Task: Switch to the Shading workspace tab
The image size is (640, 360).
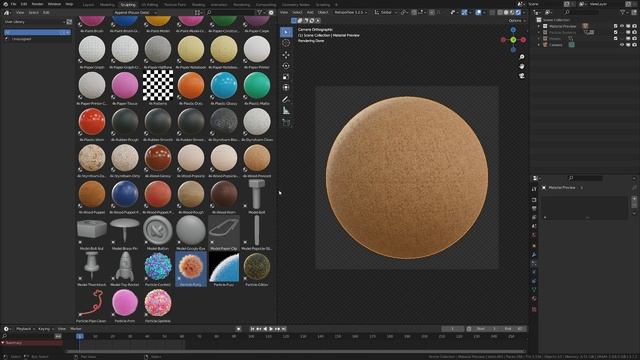Action: click(x=198, y=4)
